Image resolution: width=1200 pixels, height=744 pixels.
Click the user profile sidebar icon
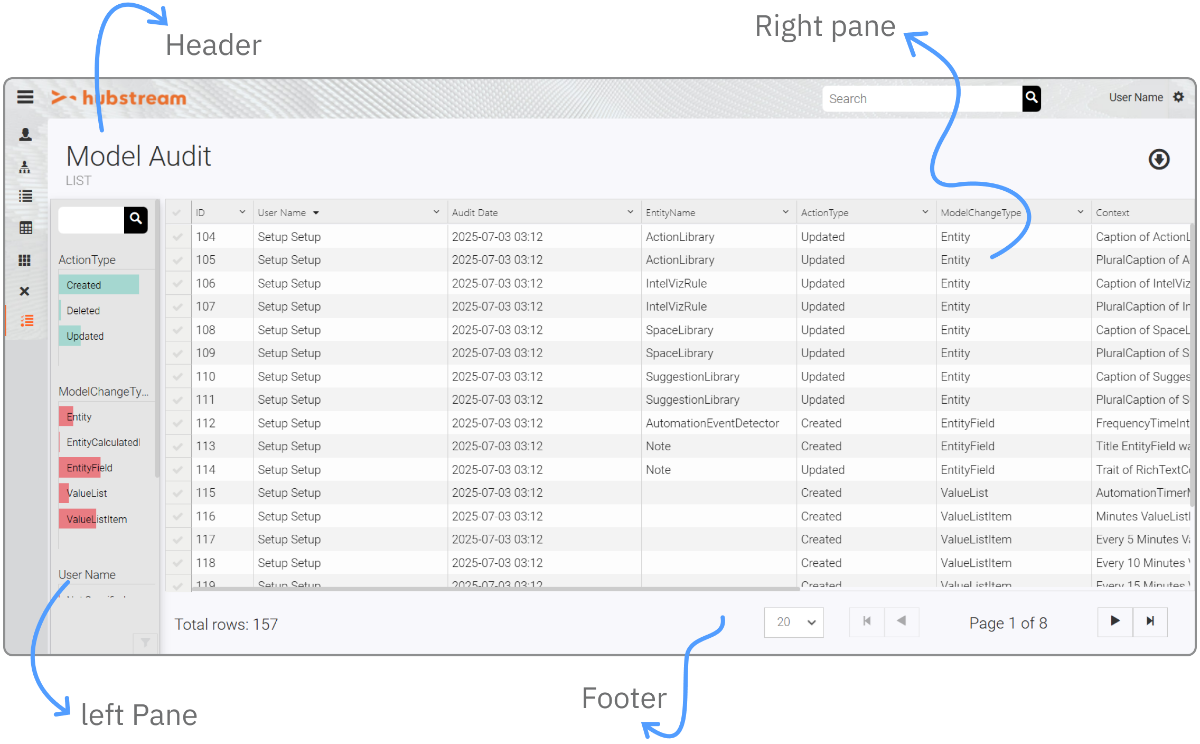25,135
